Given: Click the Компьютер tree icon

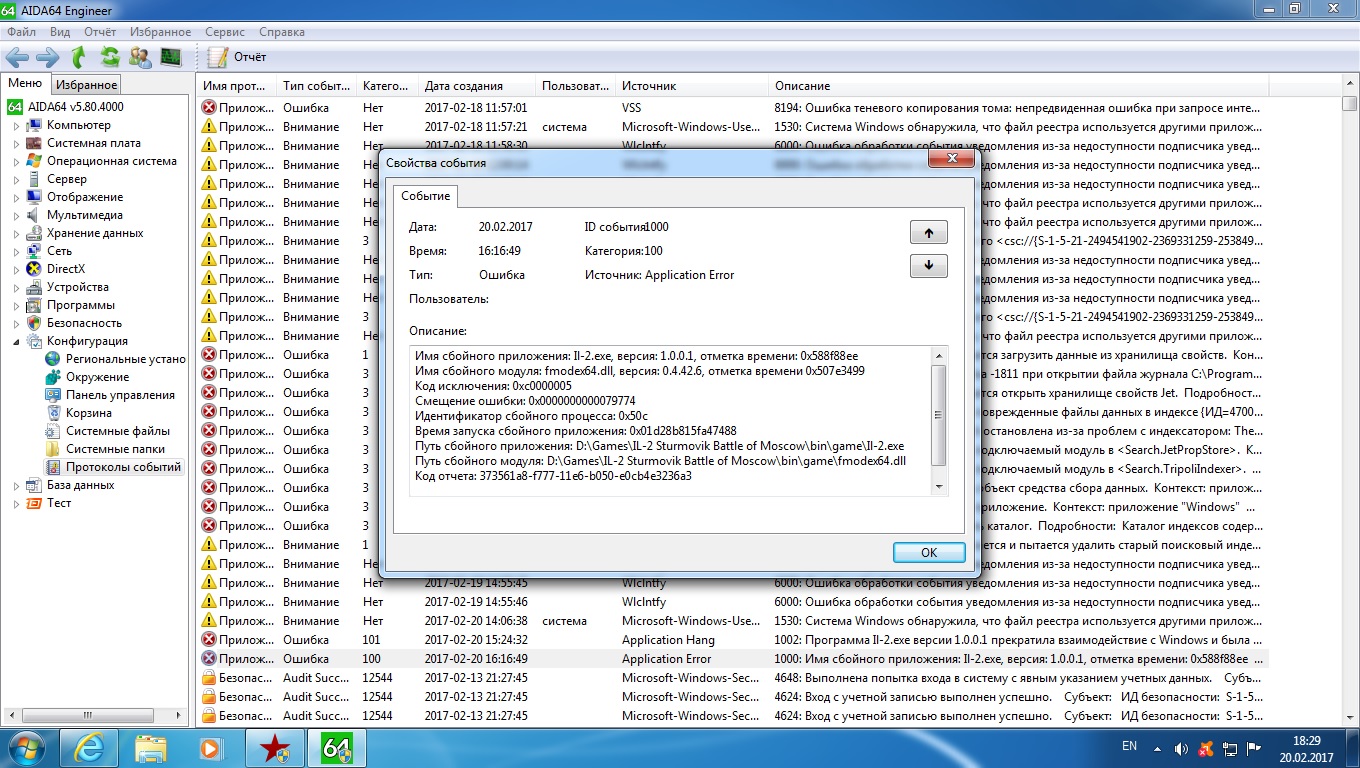Looking at the screenshot, I should (34, 125).
